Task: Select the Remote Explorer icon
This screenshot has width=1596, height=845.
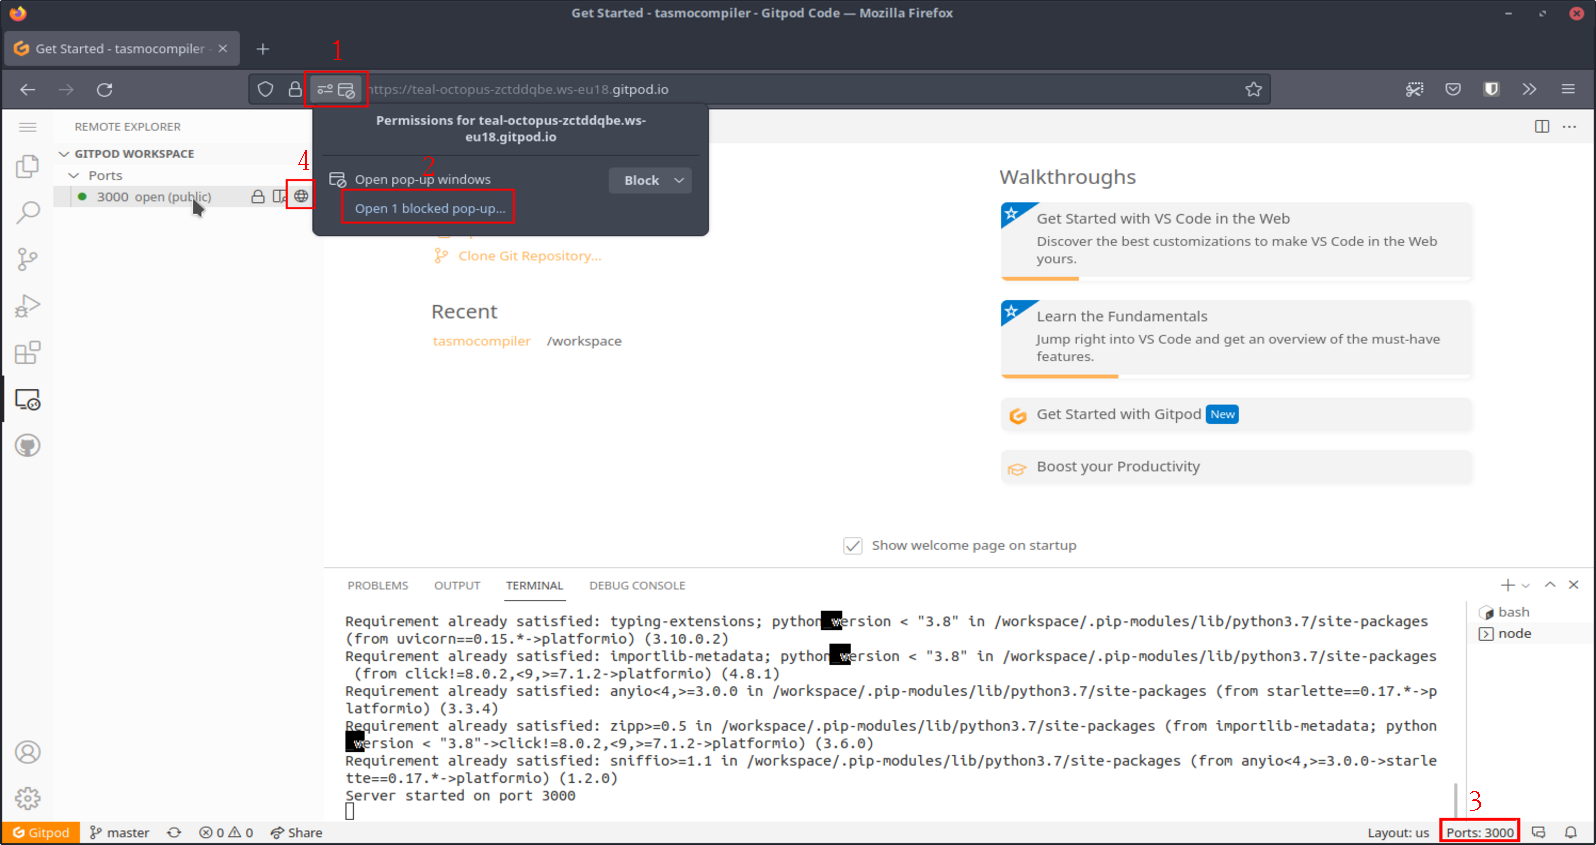Action: point(28,400)
